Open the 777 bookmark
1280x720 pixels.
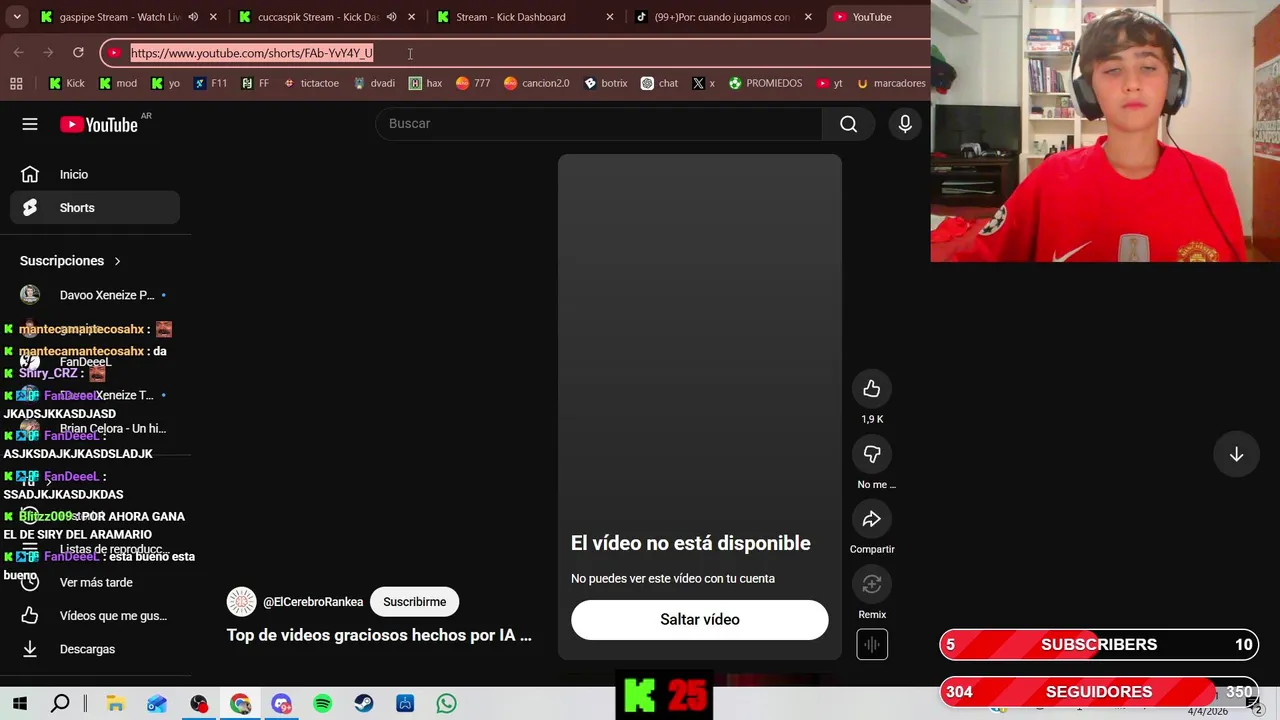coord(473,83)
